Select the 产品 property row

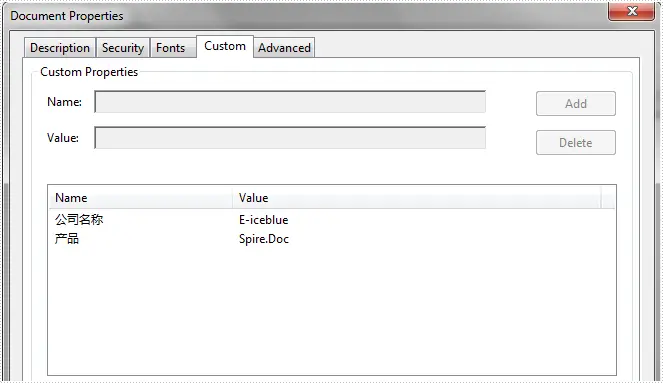coord(332,239)
